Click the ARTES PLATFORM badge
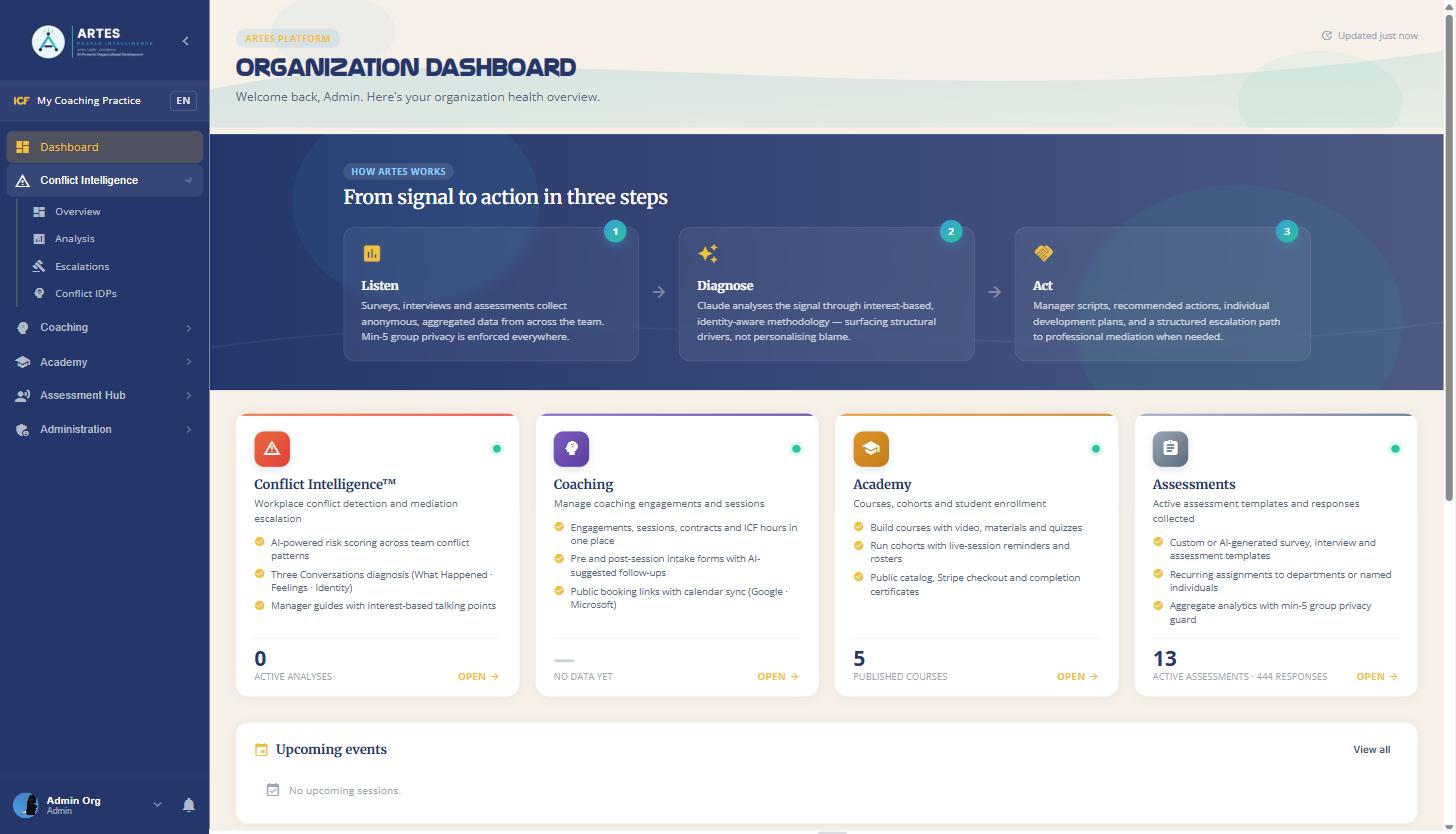 (x=288, y=39)
